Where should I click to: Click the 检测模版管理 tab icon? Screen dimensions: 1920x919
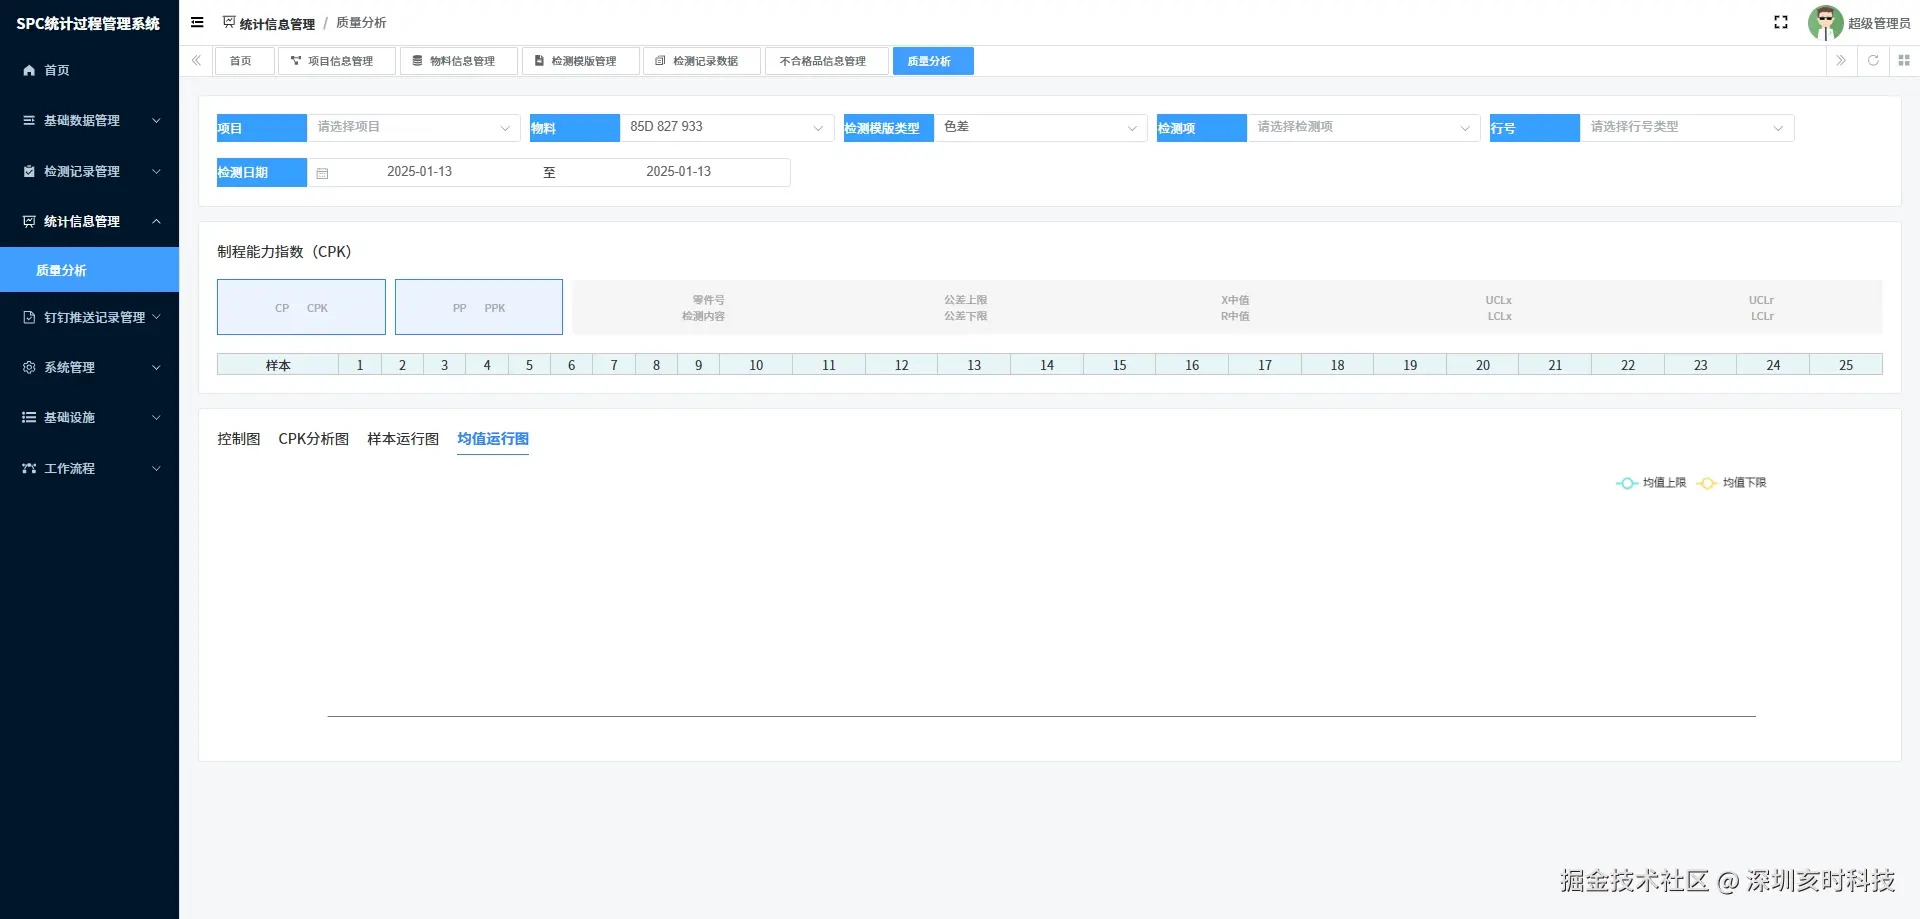pyautogui.click(x=540, y=61)
